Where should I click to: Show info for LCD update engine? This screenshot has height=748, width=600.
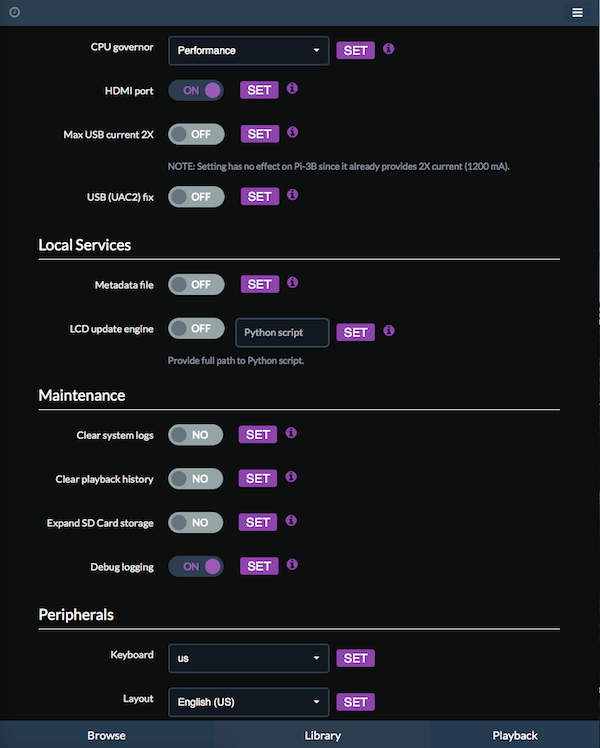(389, 331)
